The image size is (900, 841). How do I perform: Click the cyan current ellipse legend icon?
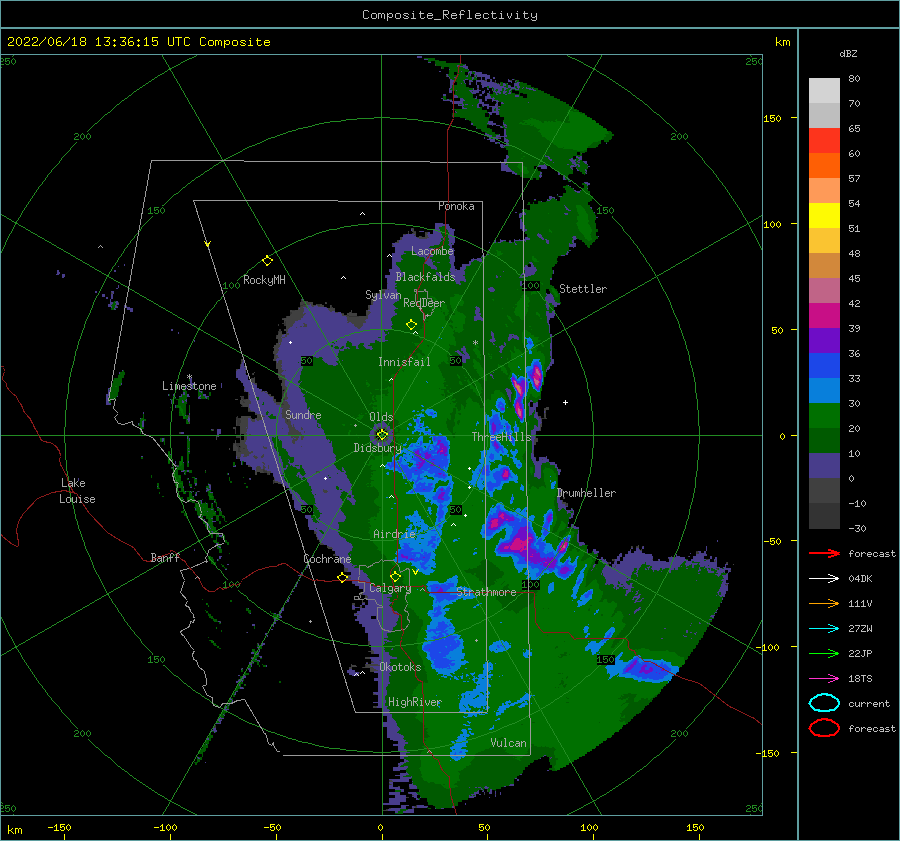click(824, 703)
